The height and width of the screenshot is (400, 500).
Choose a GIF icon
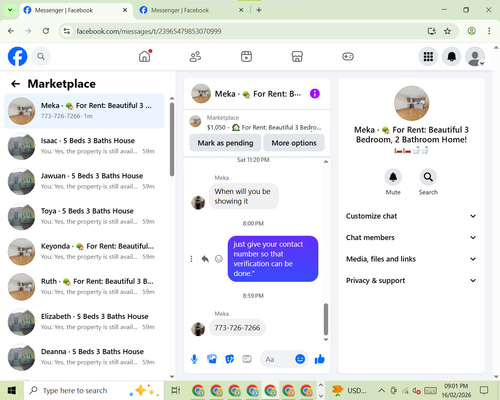tap(247, 359)
